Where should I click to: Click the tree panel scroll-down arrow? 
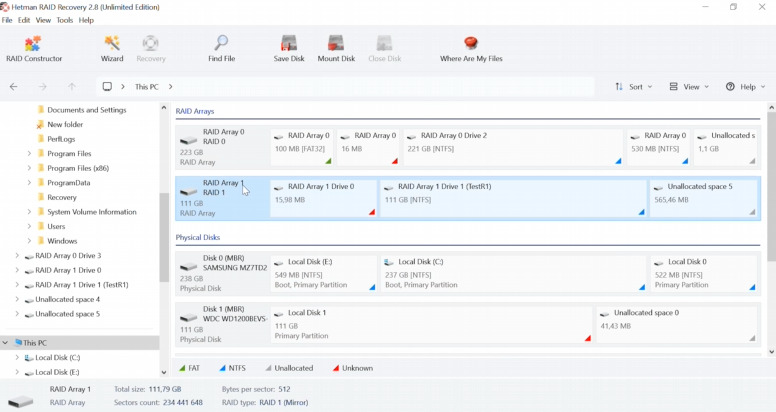164,372
